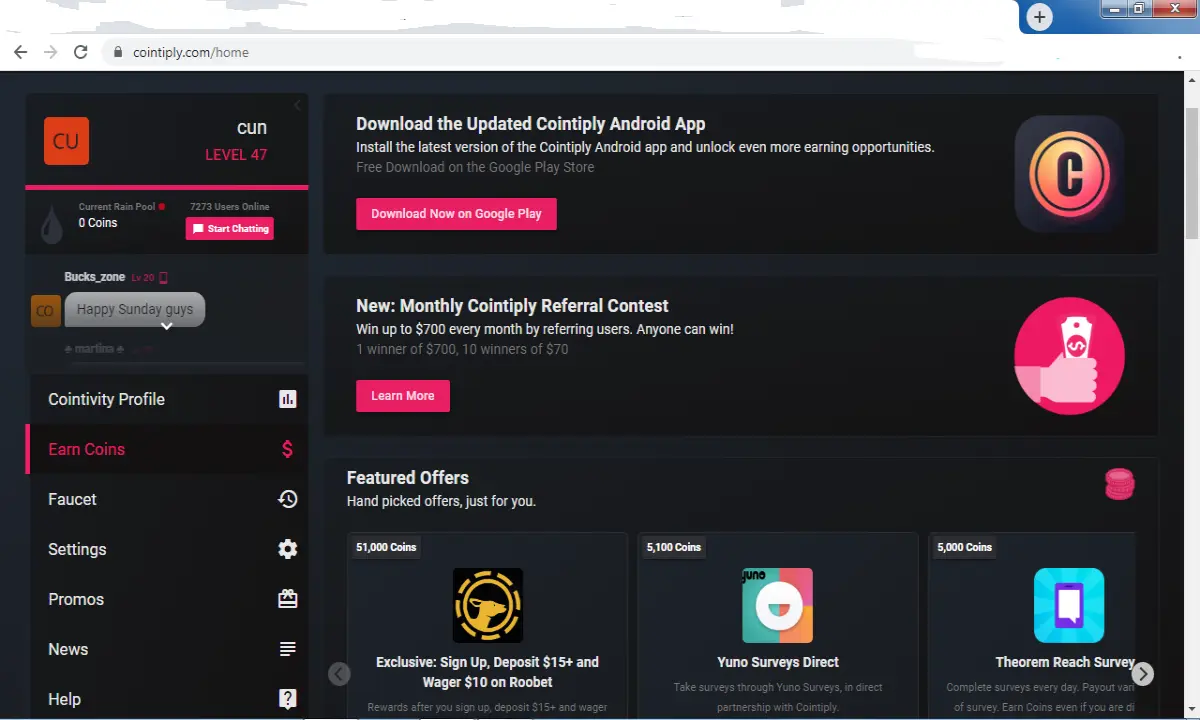
Task: Click the Bucks_zone chat username
Action: click(x=94, y=277)
